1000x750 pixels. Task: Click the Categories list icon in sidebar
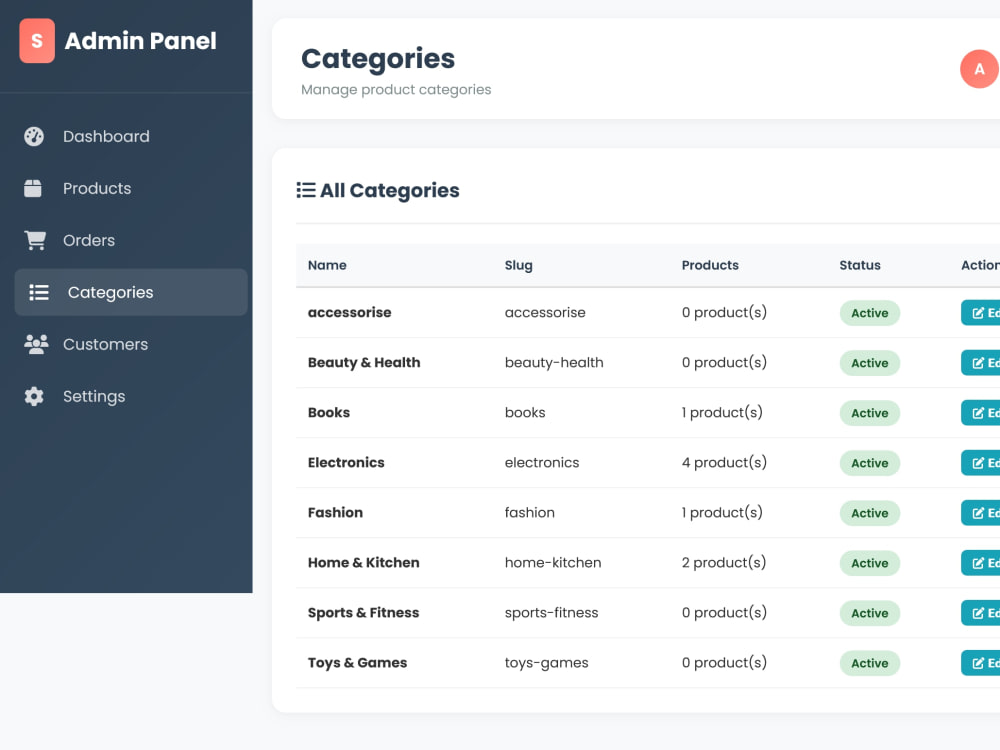(39, 292)
